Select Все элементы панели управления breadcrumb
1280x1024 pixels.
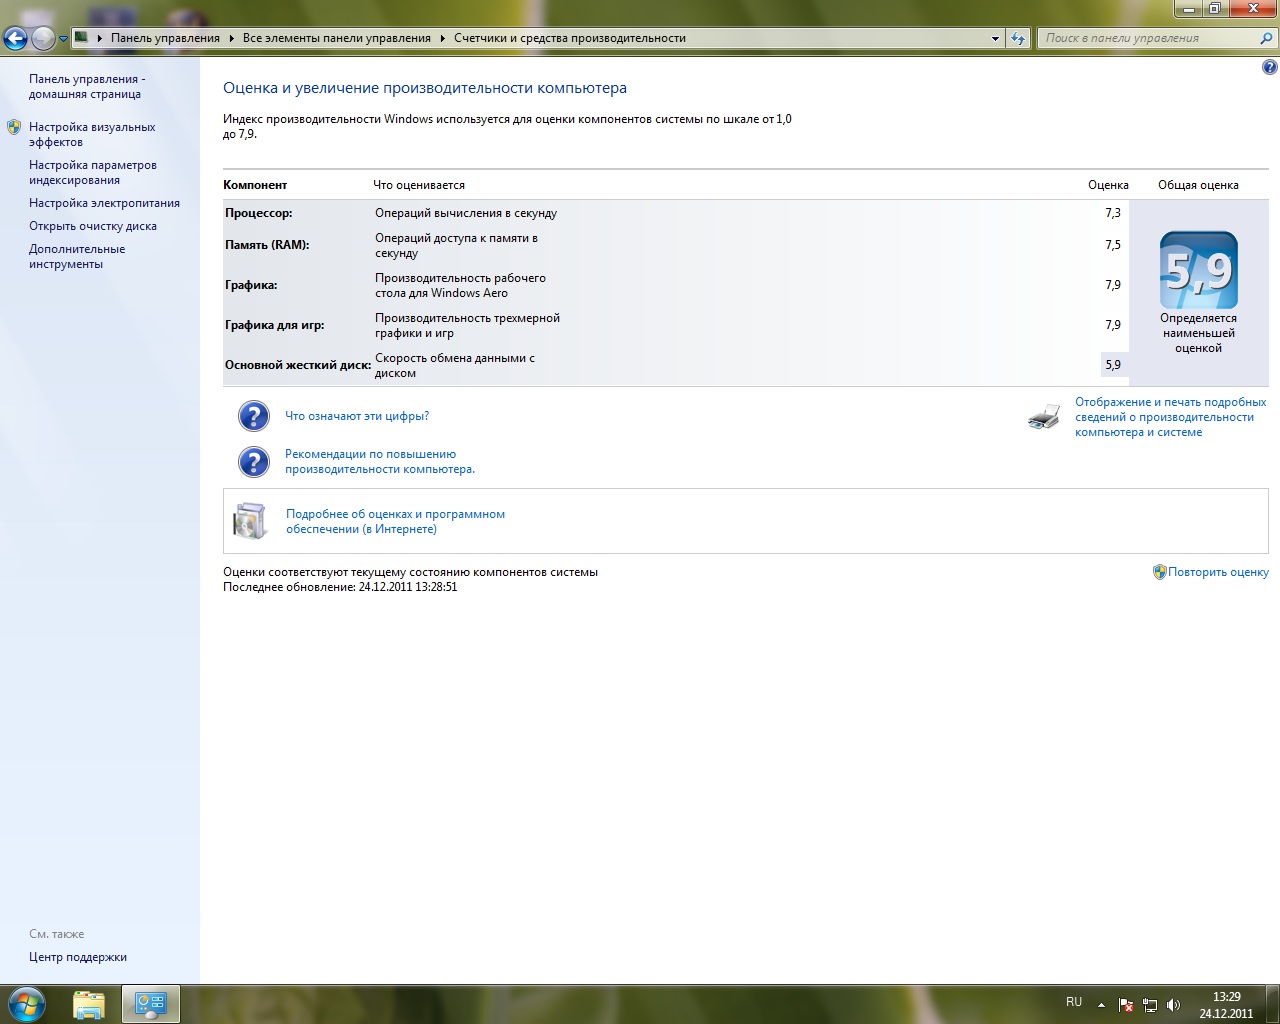pos(337,38)
